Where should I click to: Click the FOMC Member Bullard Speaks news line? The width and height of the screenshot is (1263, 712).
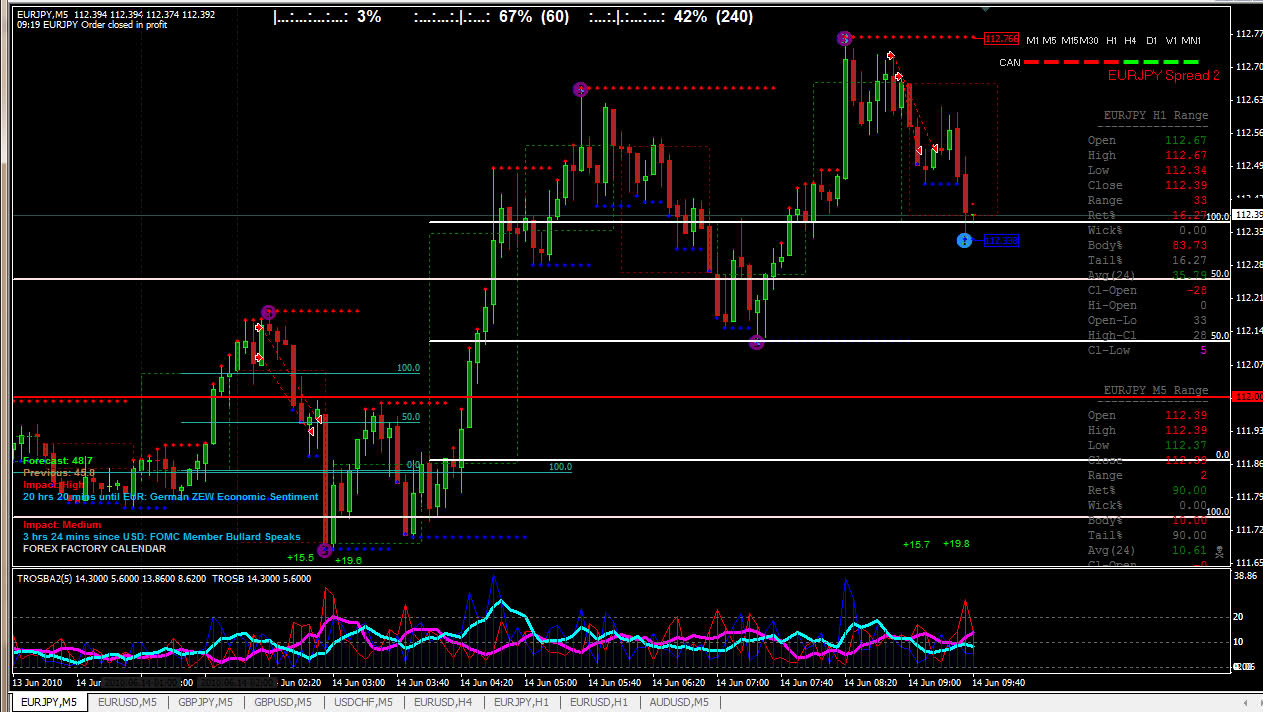[162, 537]
